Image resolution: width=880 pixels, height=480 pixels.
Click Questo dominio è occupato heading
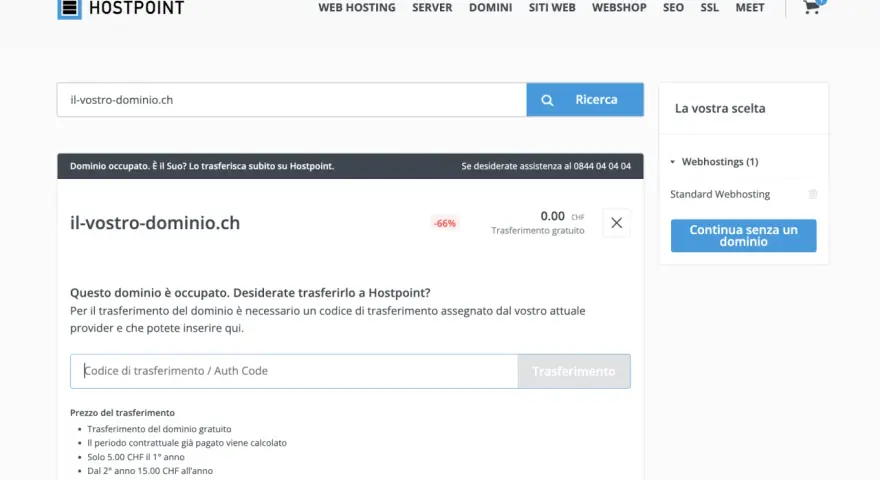click(250, 292)
